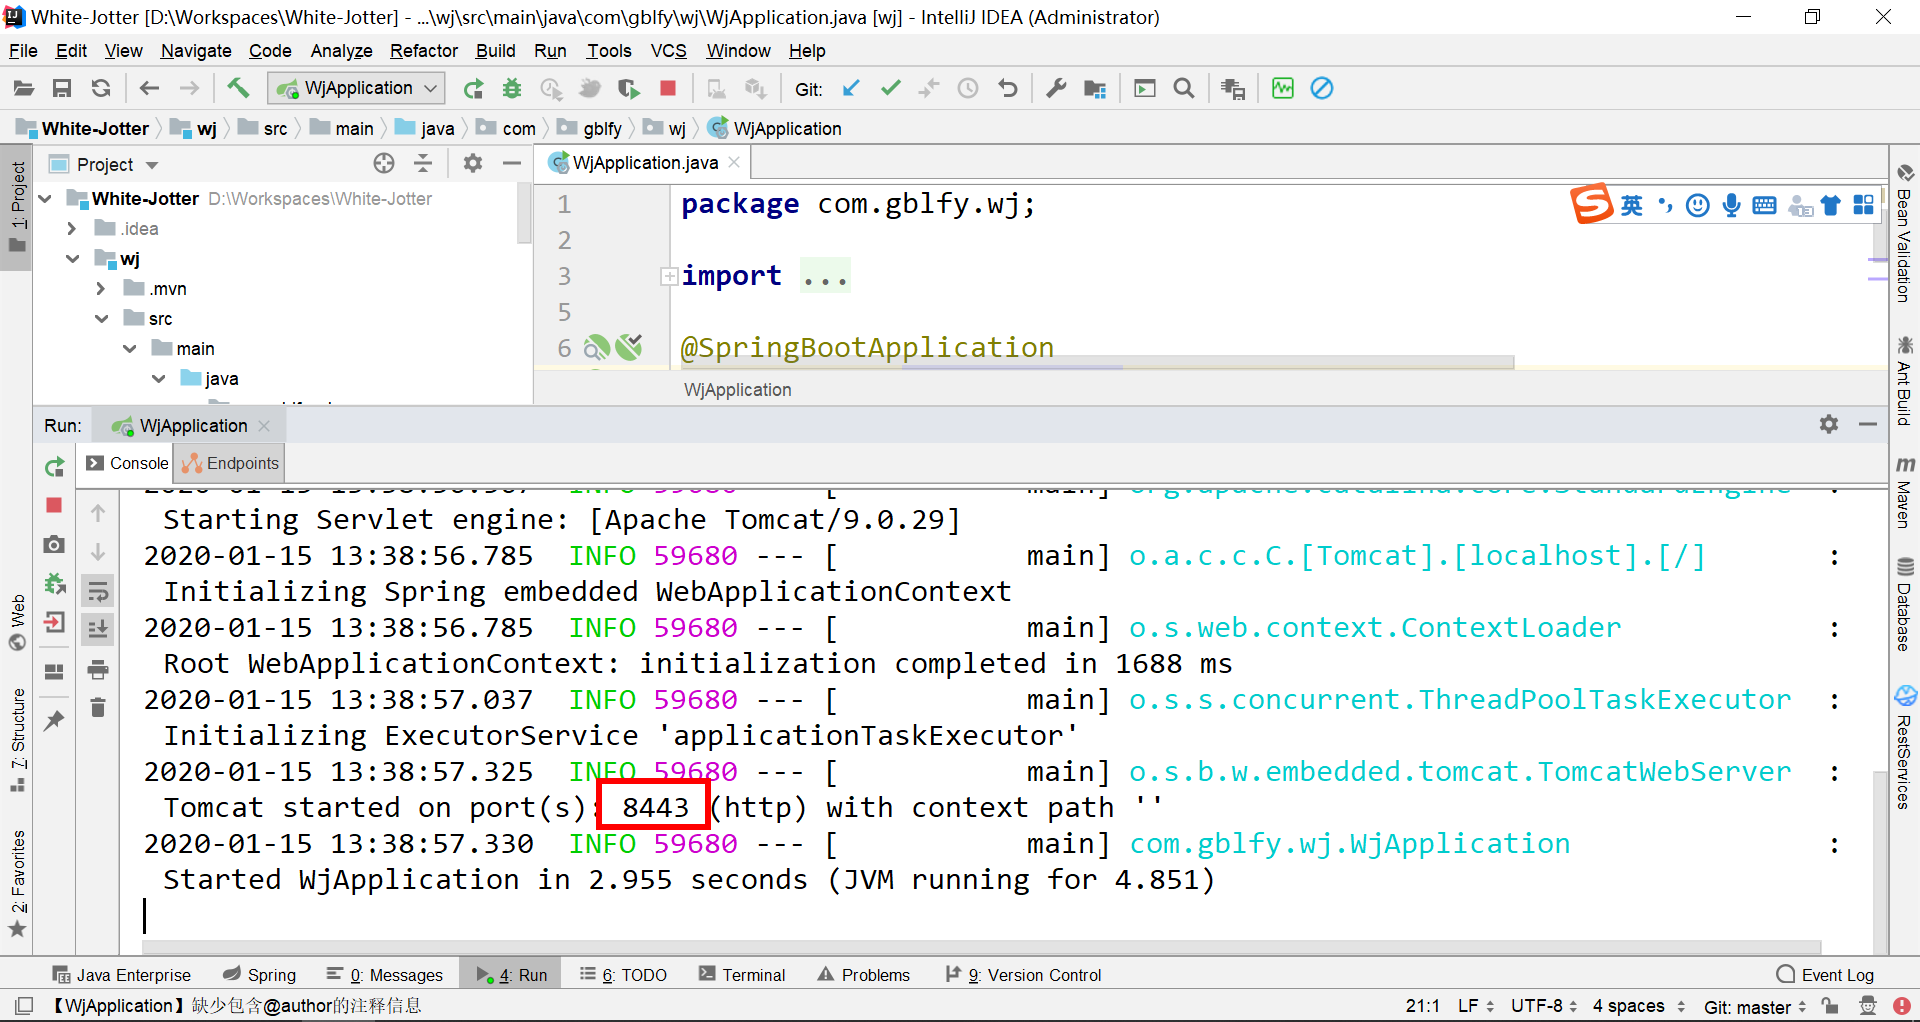
Task: Click the Rerun icon in Run panel
Action: tap(54, 467)
